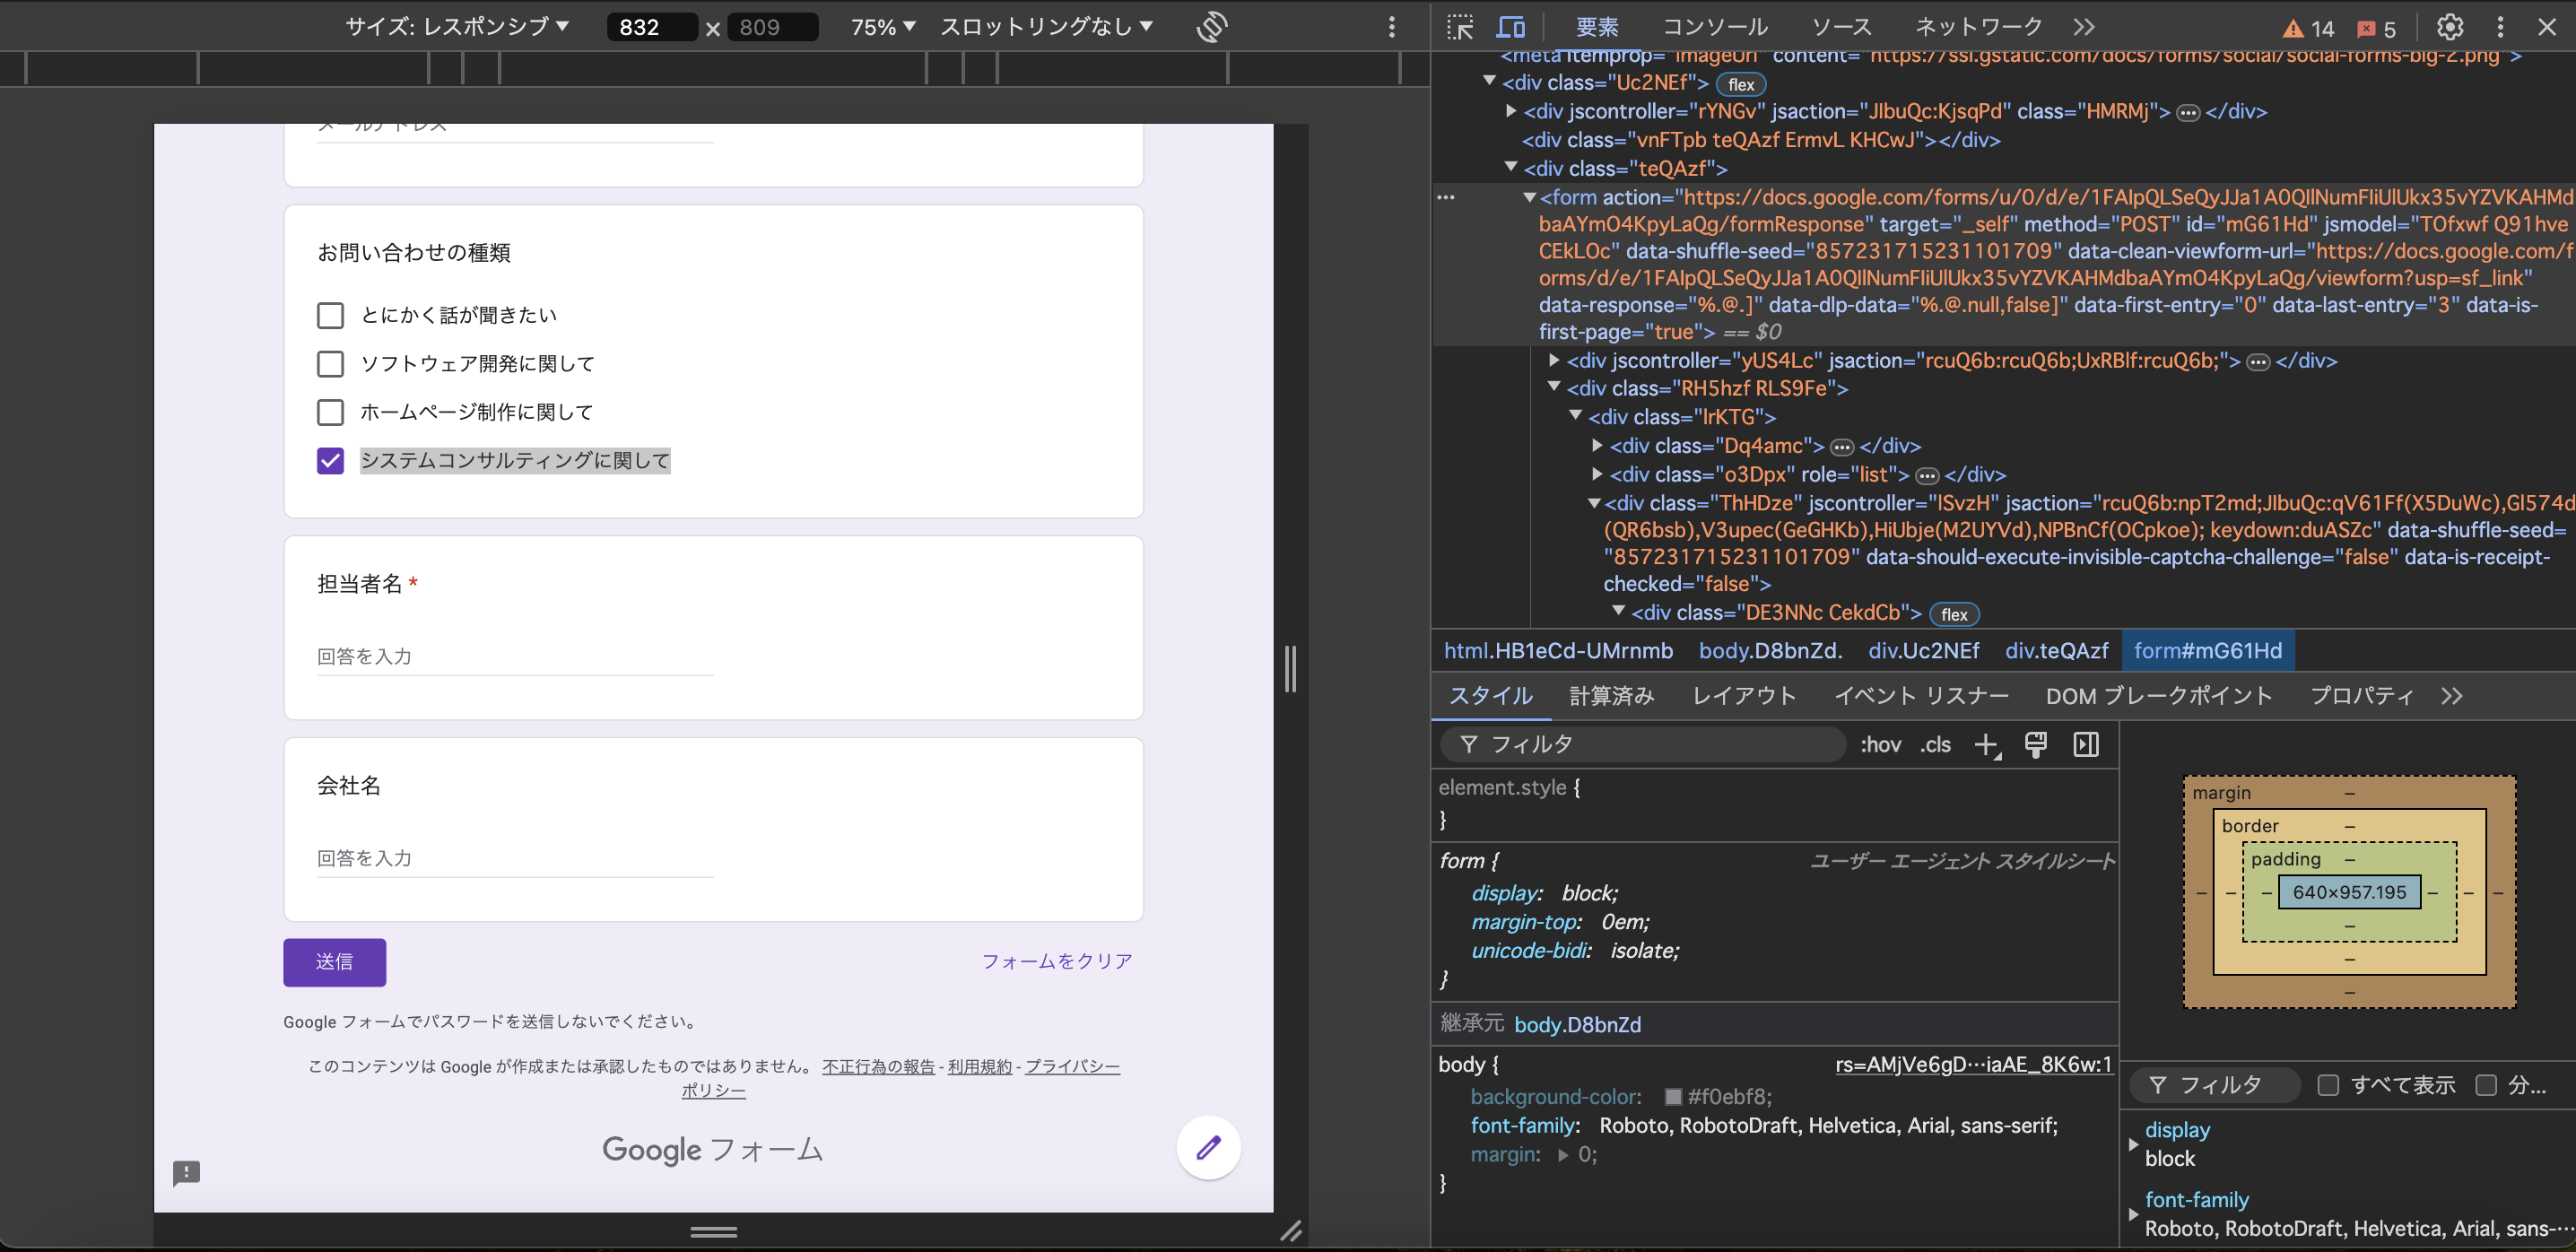Expand the div Dq4amc node
2576x1252 pixels.
(x=1597, y=446)
